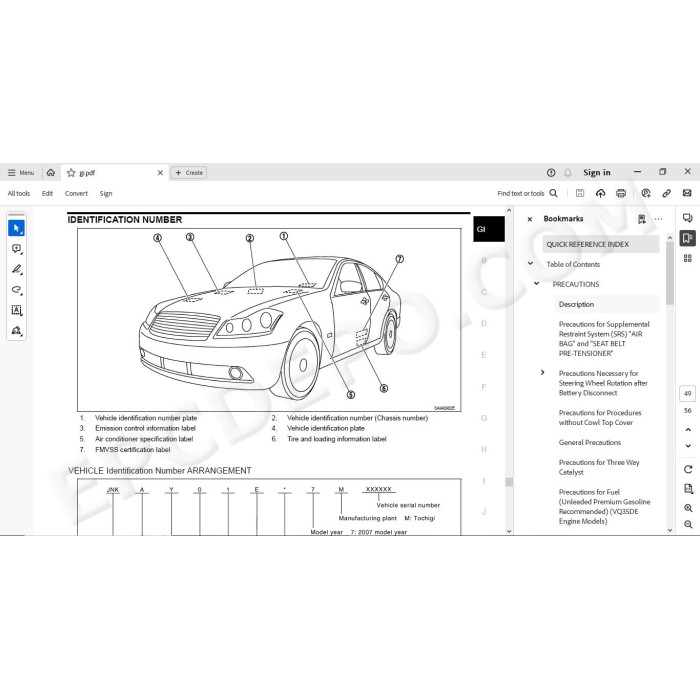Open Precautions for Supplemental Restraint System bookmark
700x700 pixels.
click(x=604, y=338)
